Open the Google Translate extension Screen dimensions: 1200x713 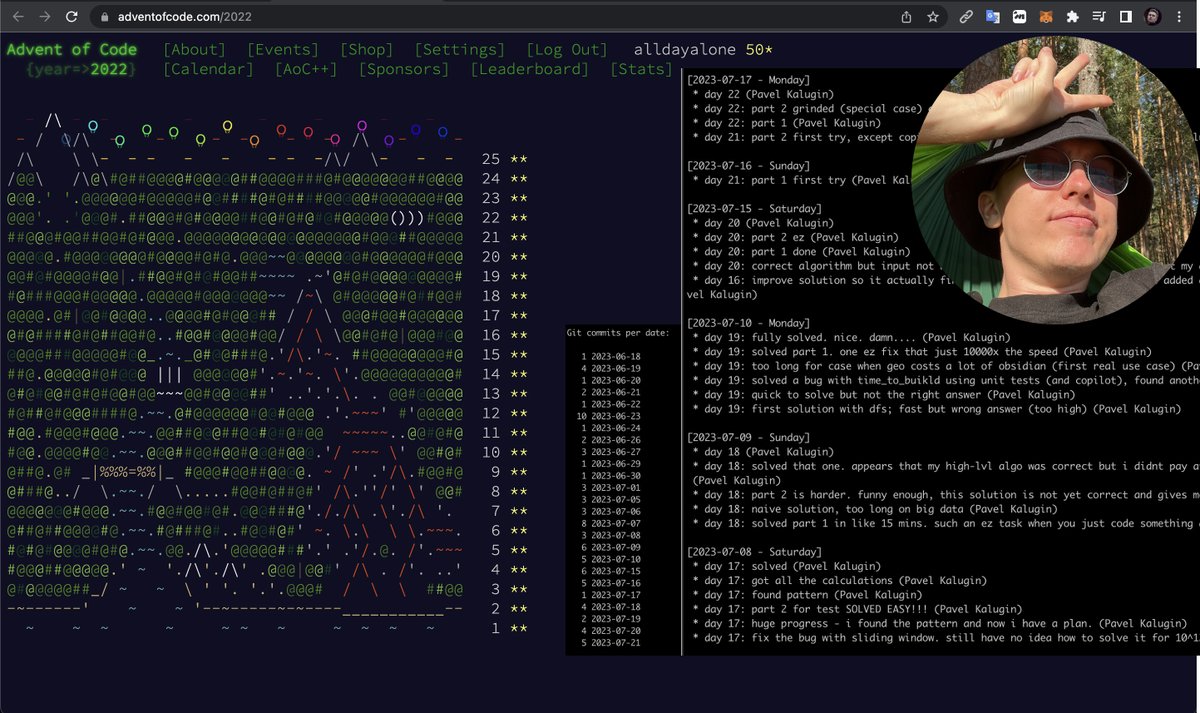(x=993, y=17)
